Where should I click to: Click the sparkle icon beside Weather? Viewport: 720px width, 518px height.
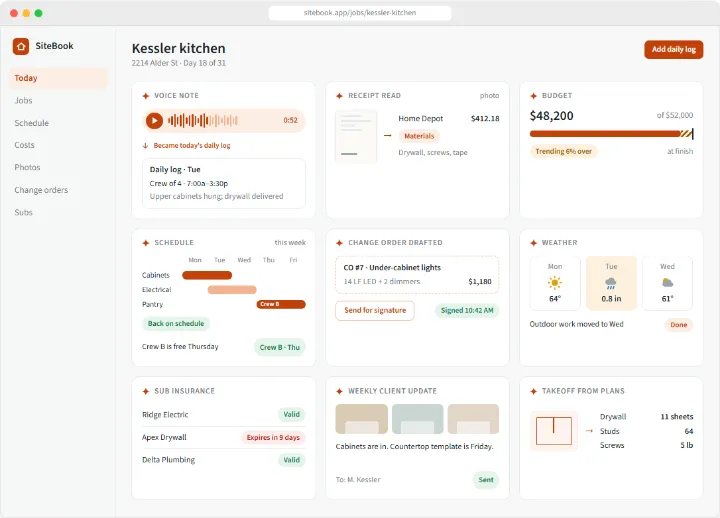[533, 242]
